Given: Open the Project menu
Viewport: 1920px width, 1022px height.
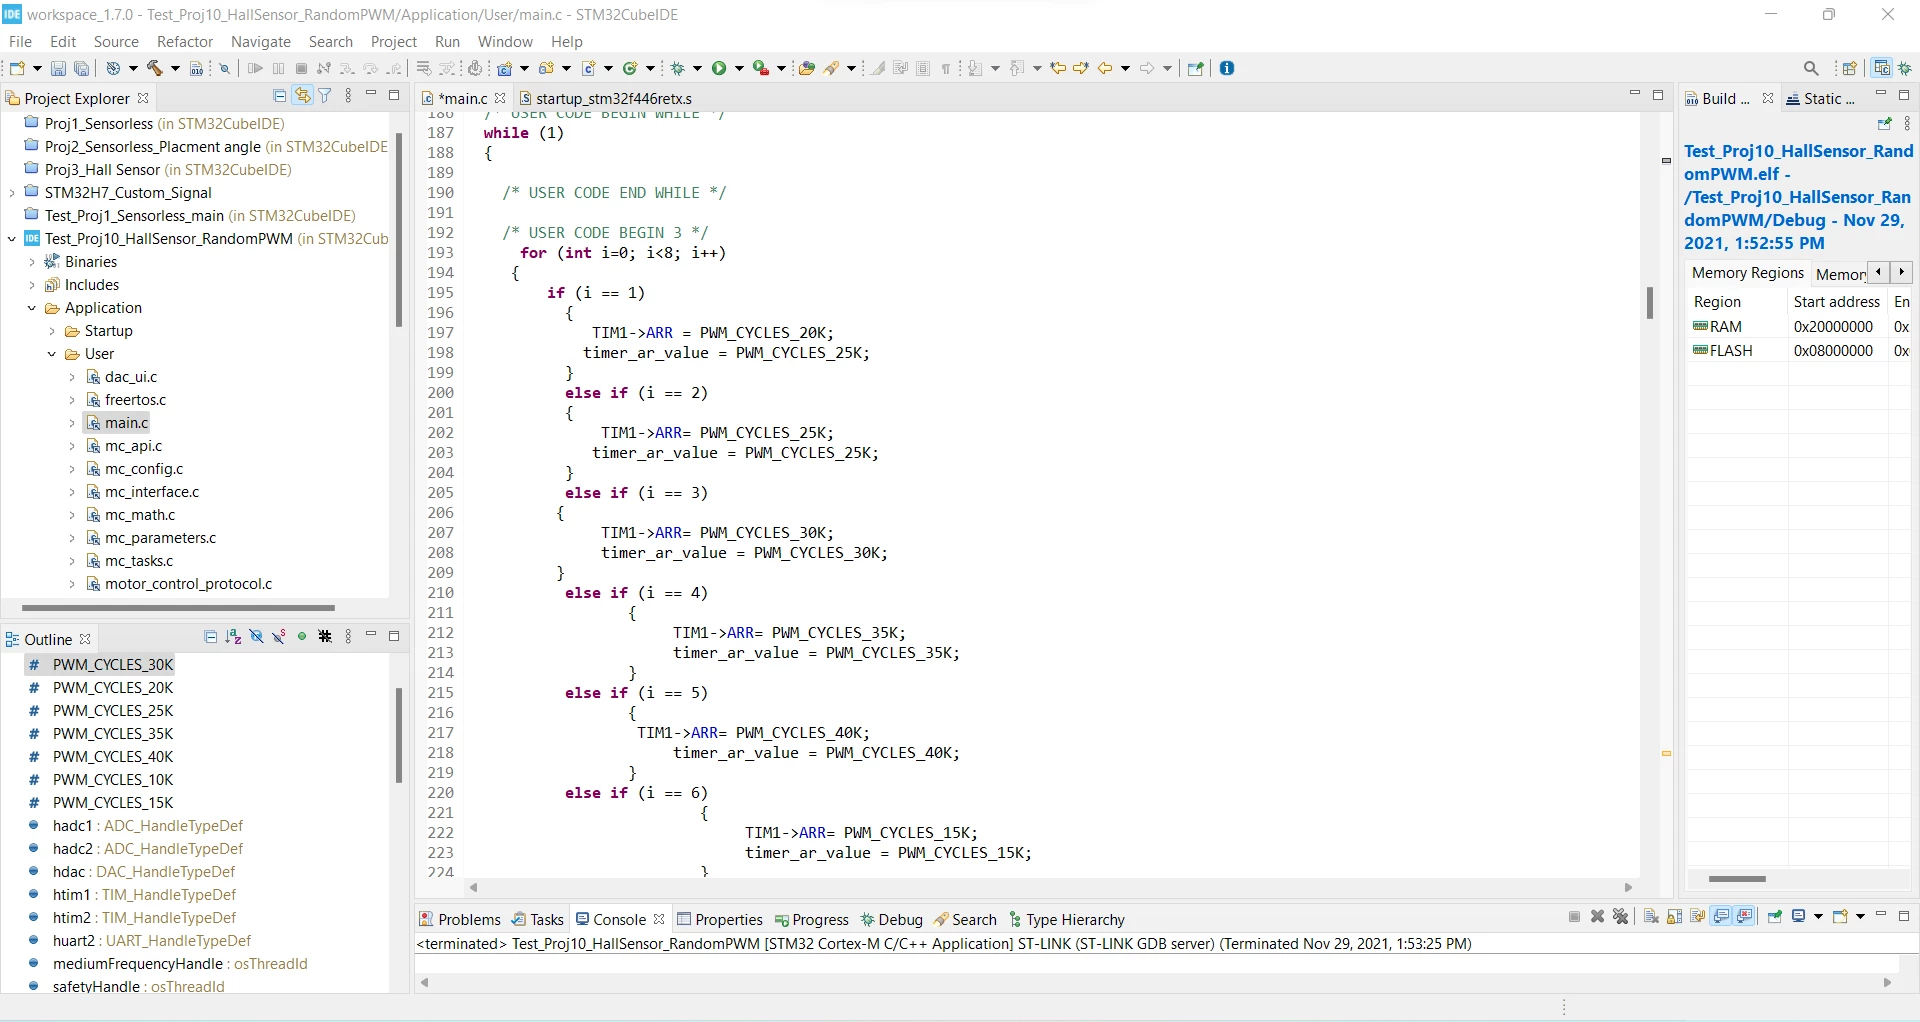Looking at the screenshot, I should click(394, 41).
